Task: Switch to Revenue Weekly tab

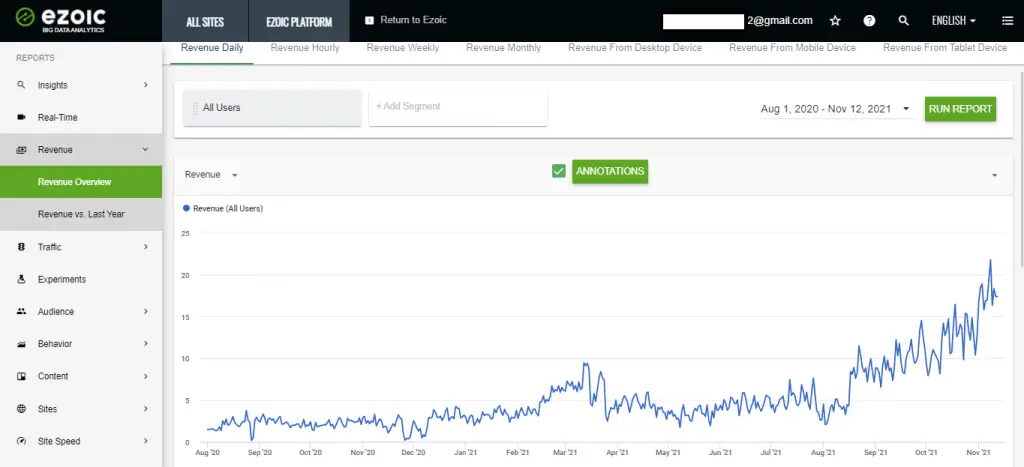Action: tap(403, 48)
